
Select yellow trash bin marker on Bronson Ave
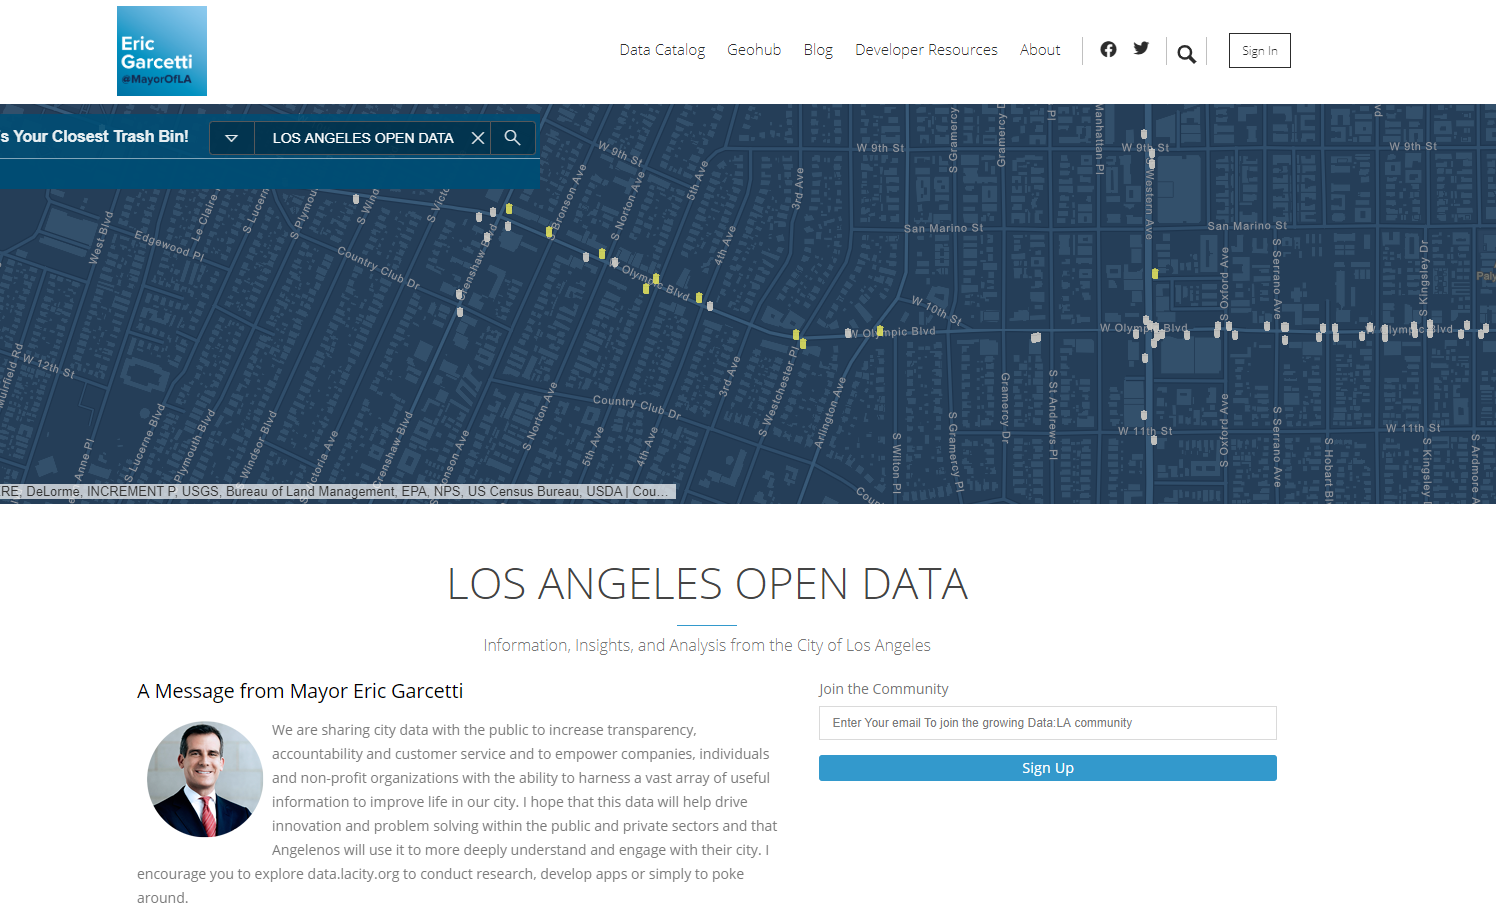tap(549, 232)
